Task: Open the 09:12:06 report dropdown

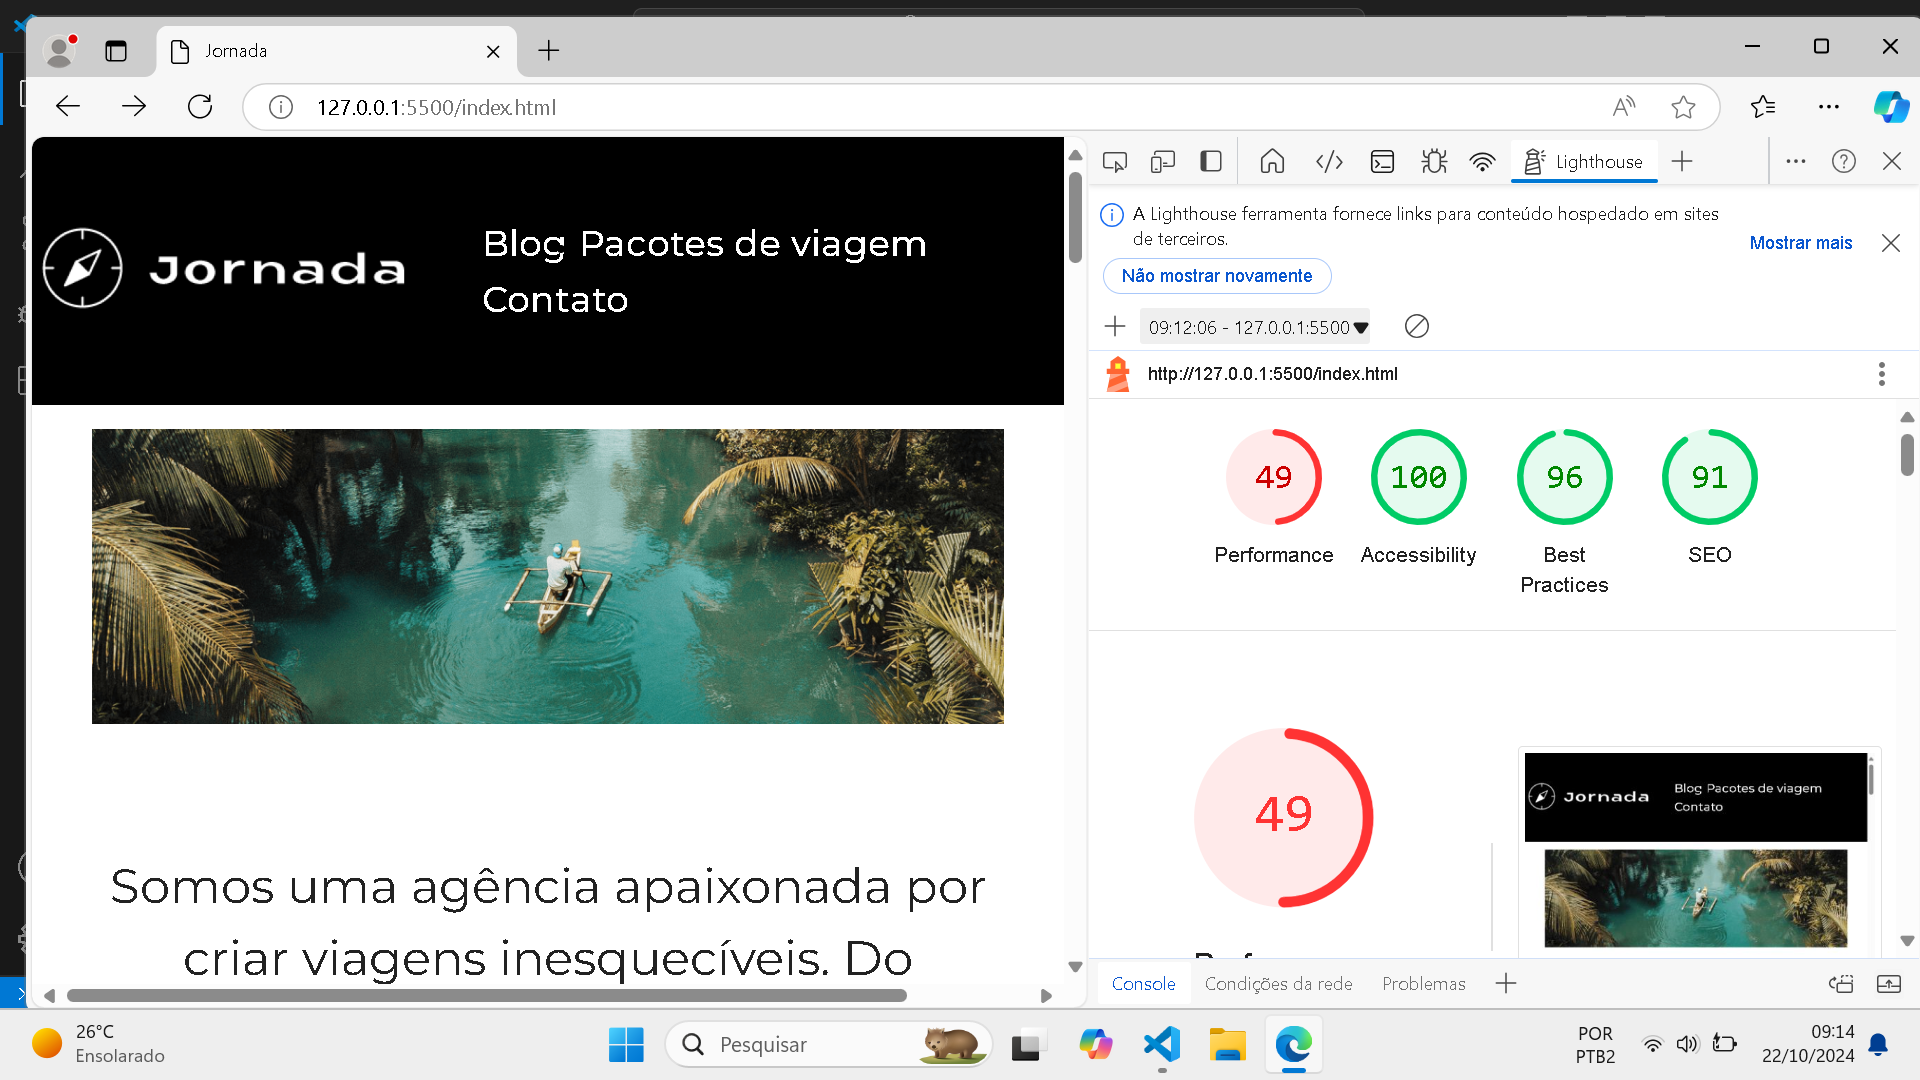Action: click(x=1256, y=327)
